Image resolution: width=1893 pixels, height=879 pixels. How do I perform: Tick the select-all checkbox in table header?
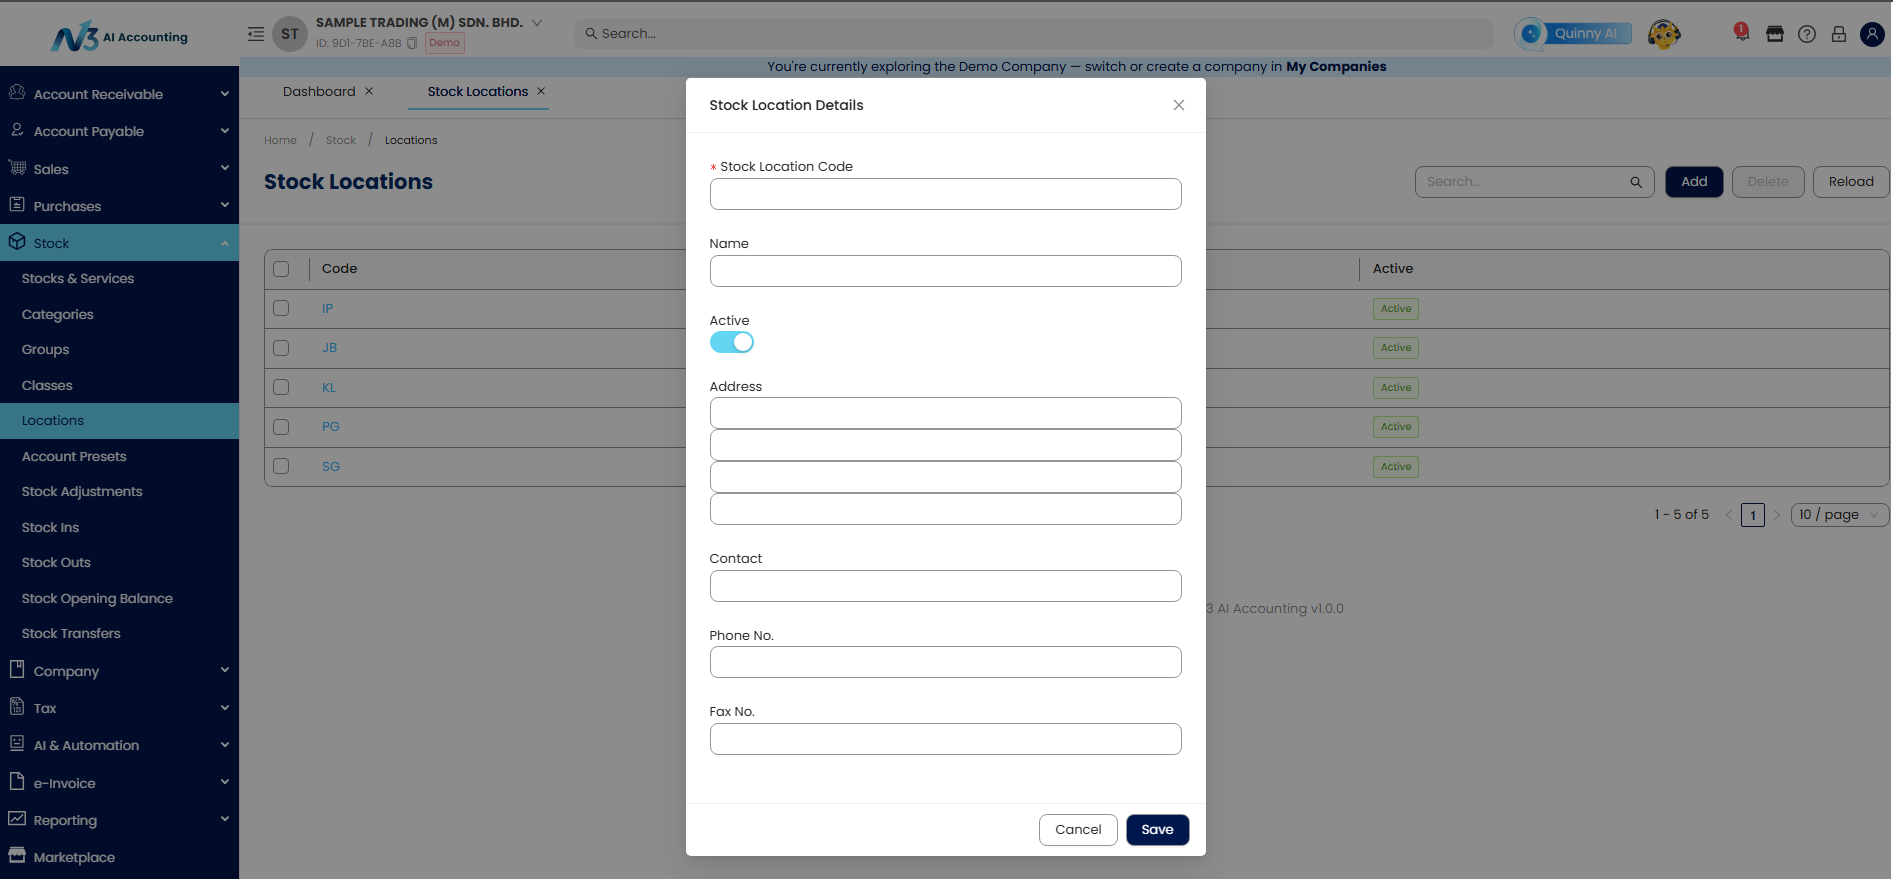point(281,269)
